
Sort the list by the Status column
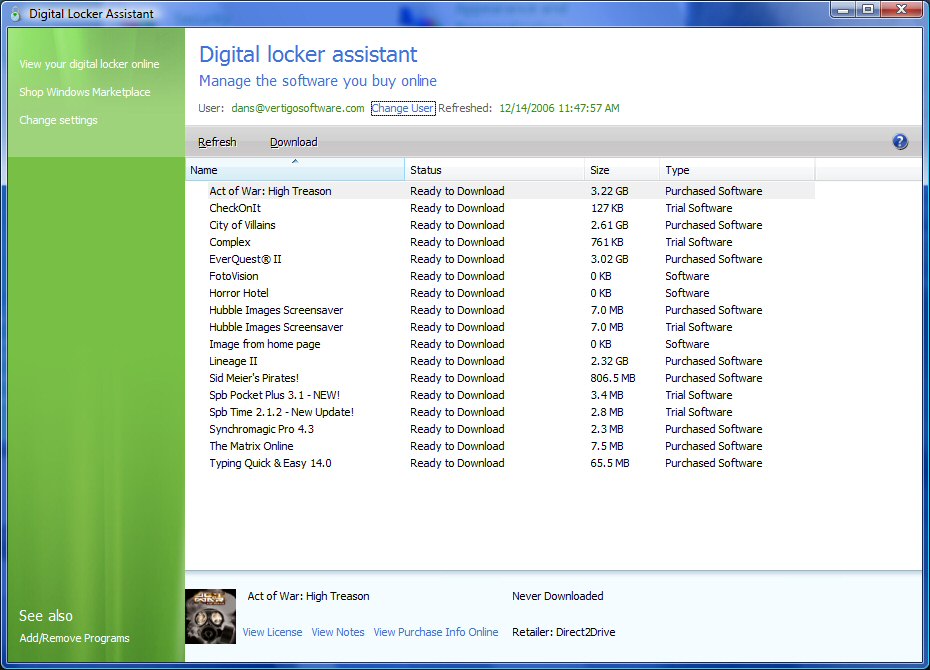point(495,170)
